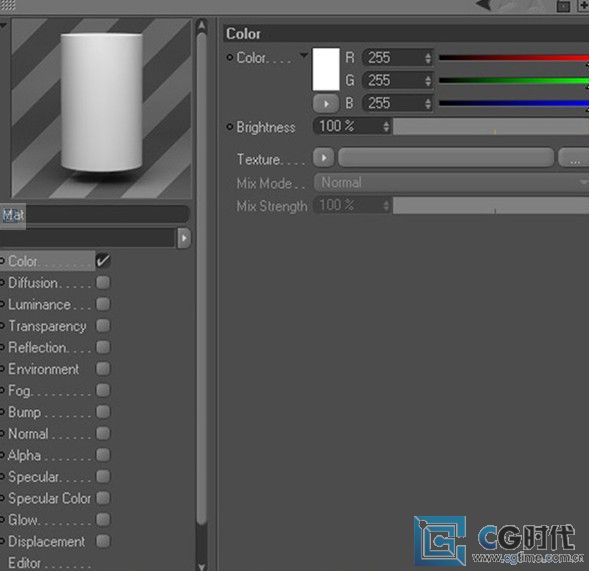The image size is (589, 571).
Task: Enable the Specular Color channel checkbox
Action: pyautogui.click(x=103, y=498)
